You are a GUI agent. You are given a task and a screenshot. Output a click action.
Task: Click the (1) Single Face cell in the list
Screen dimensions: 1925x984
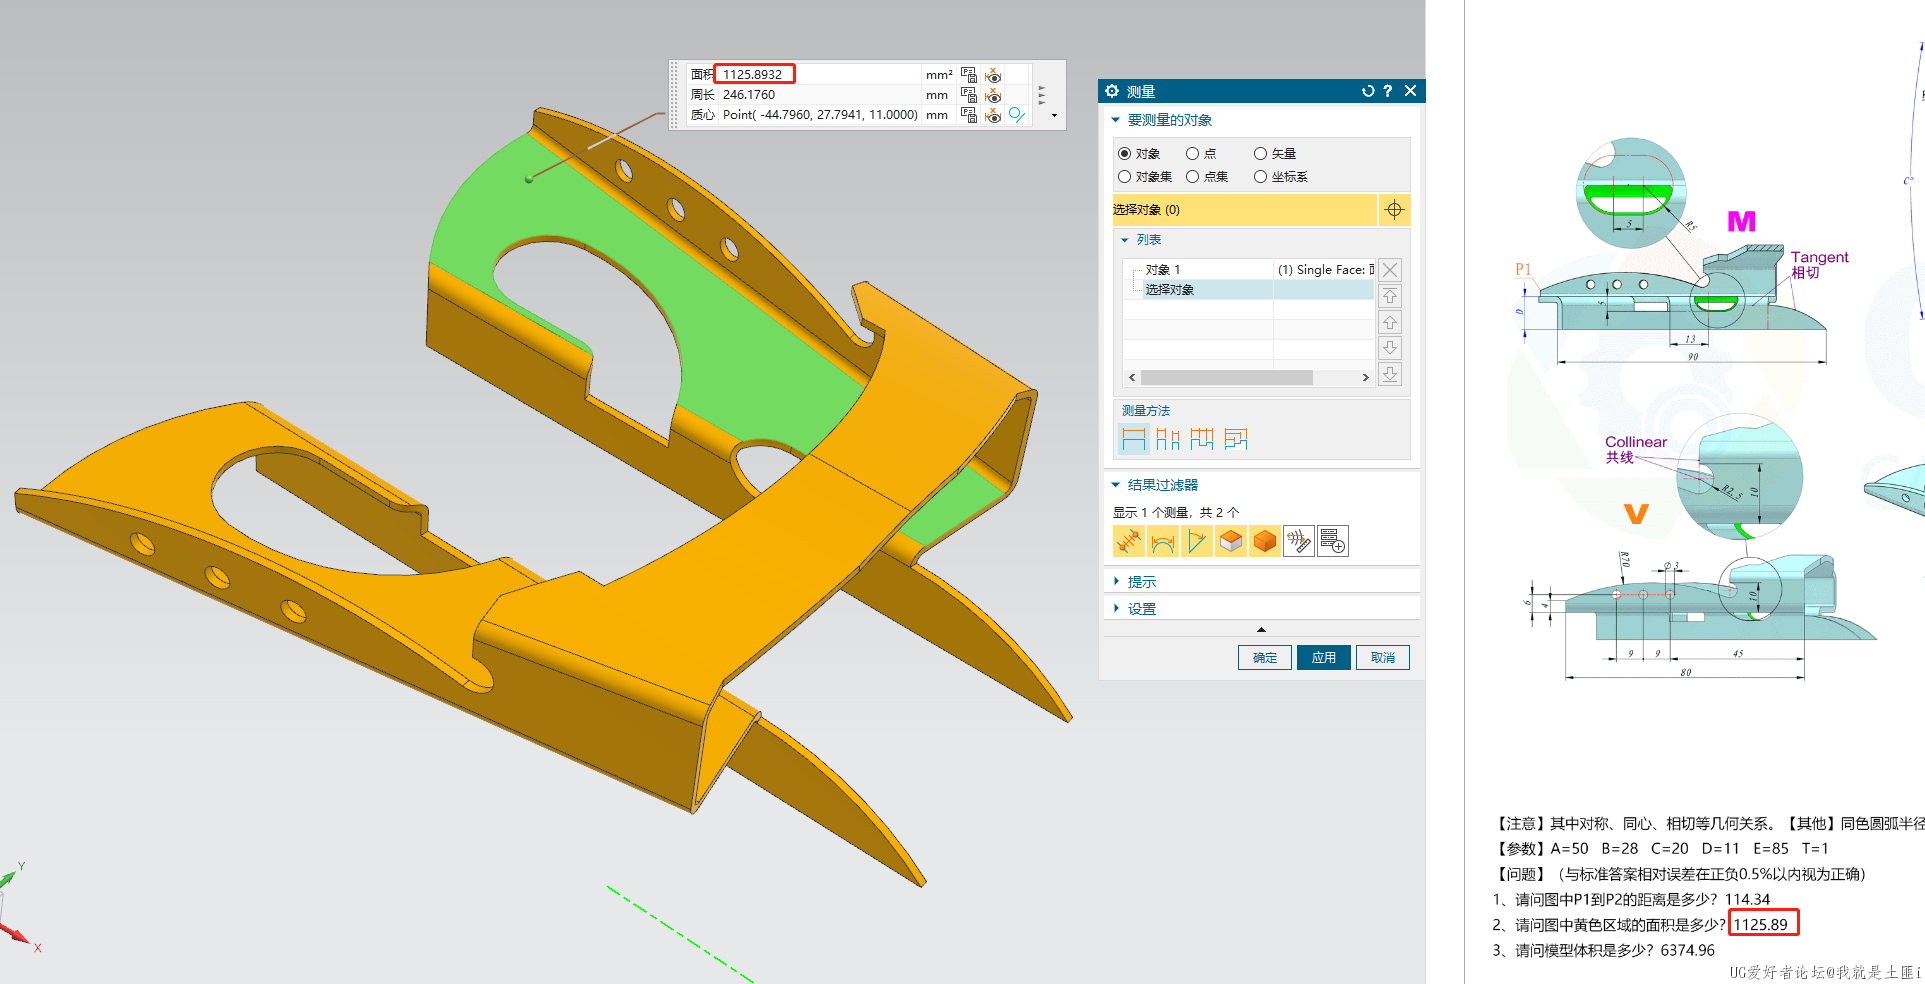tap(1325, 270)
